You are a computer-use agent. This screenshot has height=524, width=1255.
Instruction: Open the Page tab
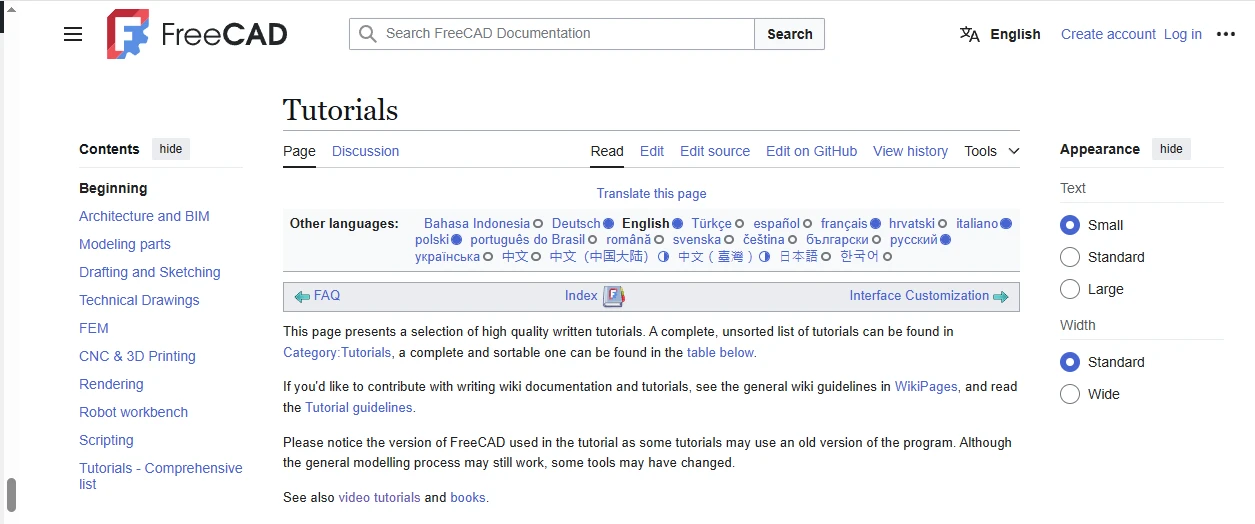(299, 151)
